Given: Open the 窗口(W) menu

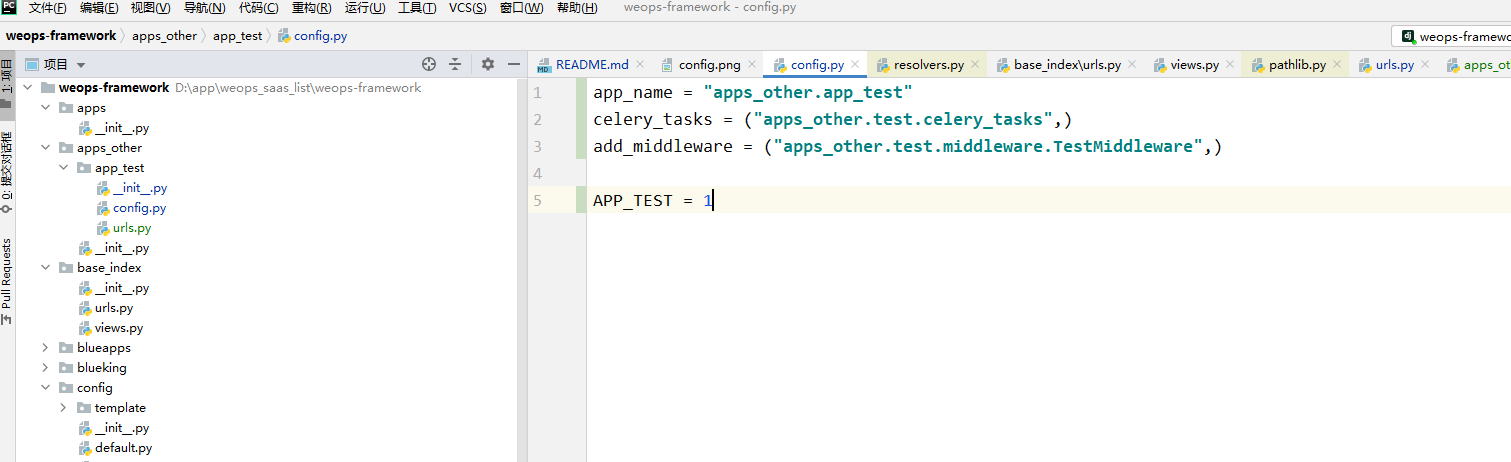Looking at the screenshot, I should coord(522,8).
